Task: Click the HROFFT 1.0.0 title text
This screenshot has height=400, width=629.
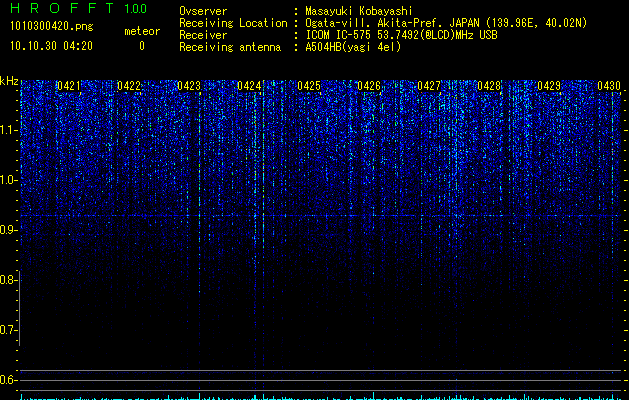Action: tap(79, 8)
